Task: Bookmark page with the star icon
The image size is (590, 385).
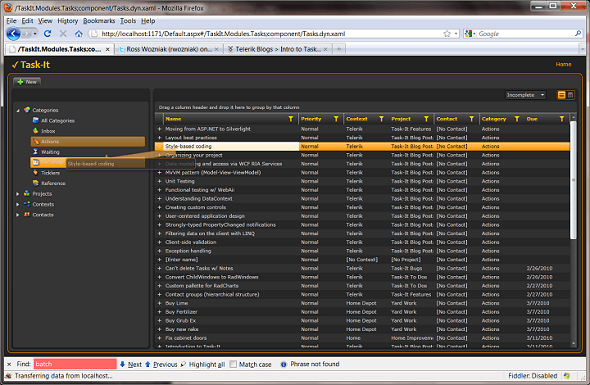Action: coord(447,34)
